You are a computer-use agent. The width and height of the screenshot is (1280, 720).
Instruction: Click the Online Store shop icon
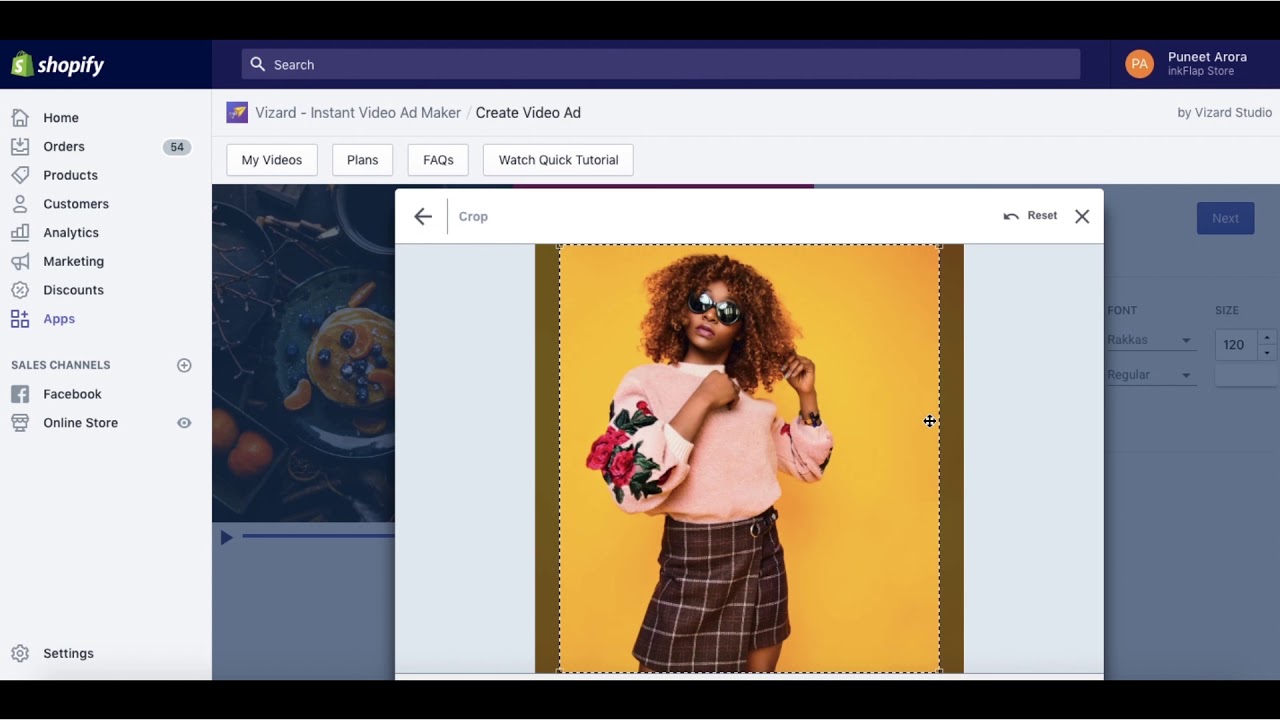click(x=20, y=423)
